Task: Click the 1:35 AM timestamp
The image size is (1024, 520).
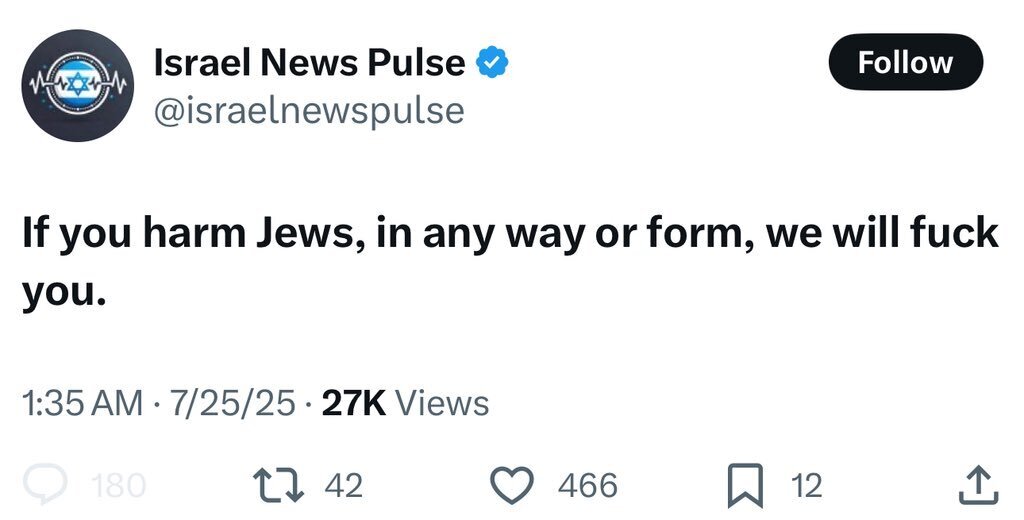Action: click(83, 403)
